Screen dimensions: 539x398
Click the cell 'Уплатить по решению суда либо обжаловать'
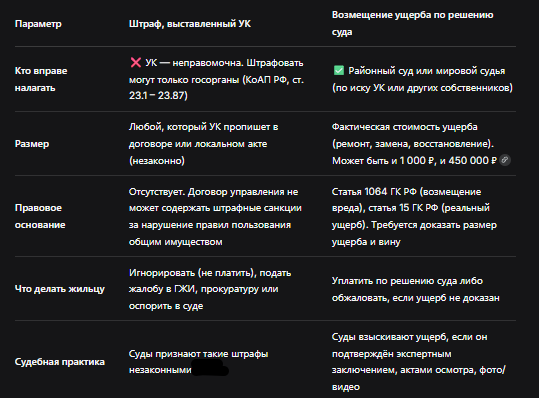(416, 289)
